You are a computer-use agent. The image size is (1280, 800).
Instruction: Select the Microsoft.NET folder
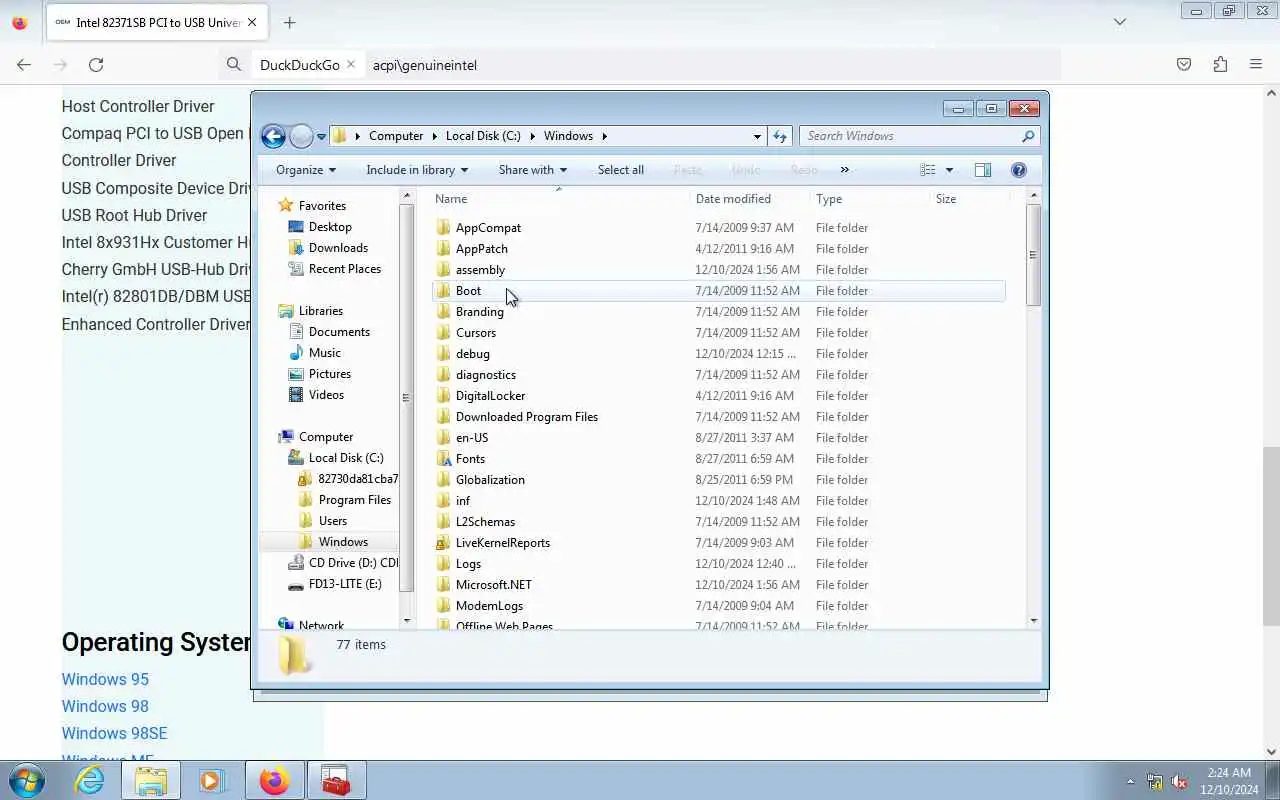point(493,584)
